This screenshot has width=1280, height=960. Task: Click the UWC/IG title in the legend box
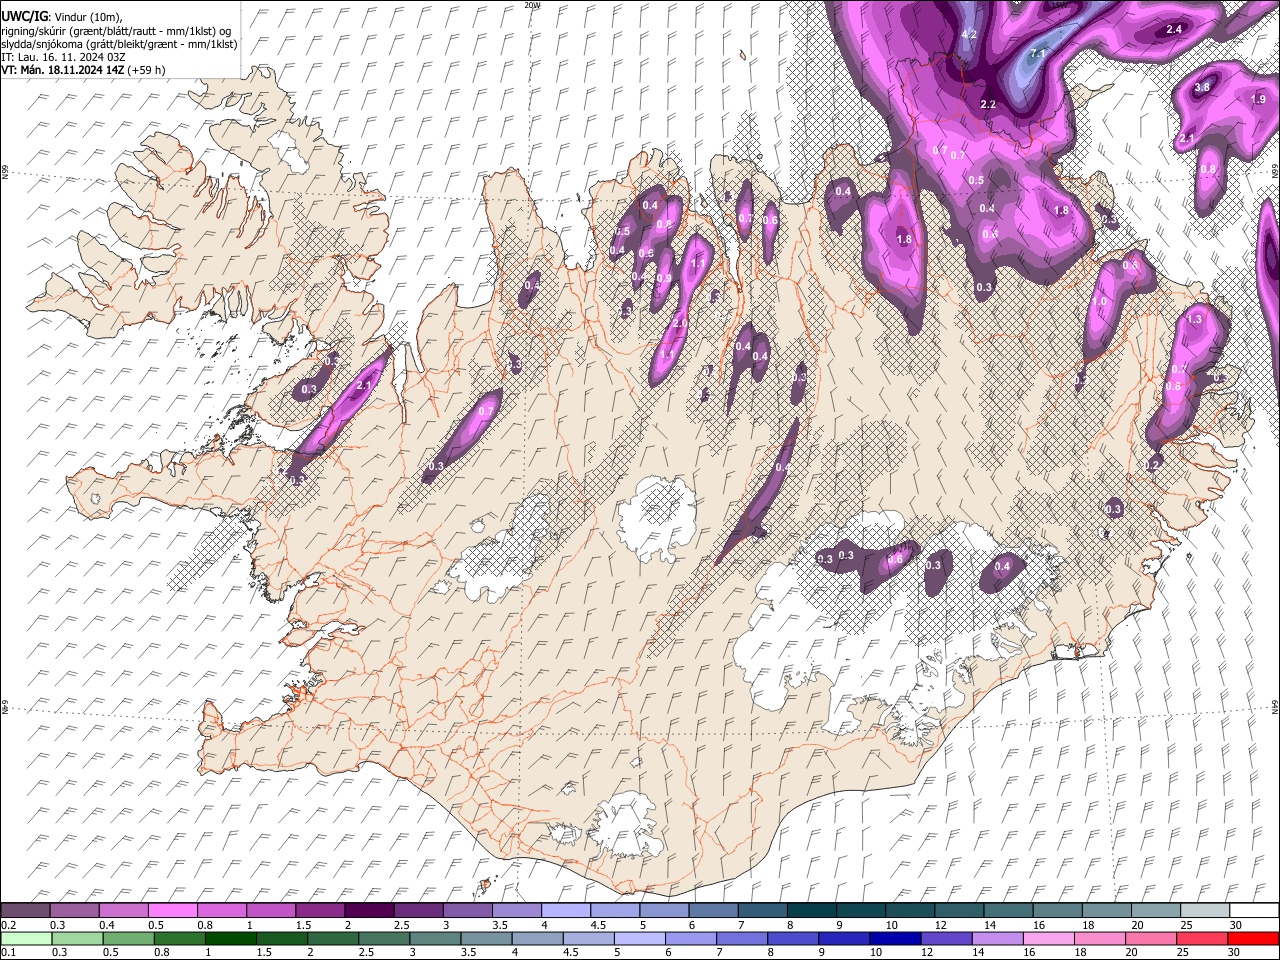coord(24,16)
